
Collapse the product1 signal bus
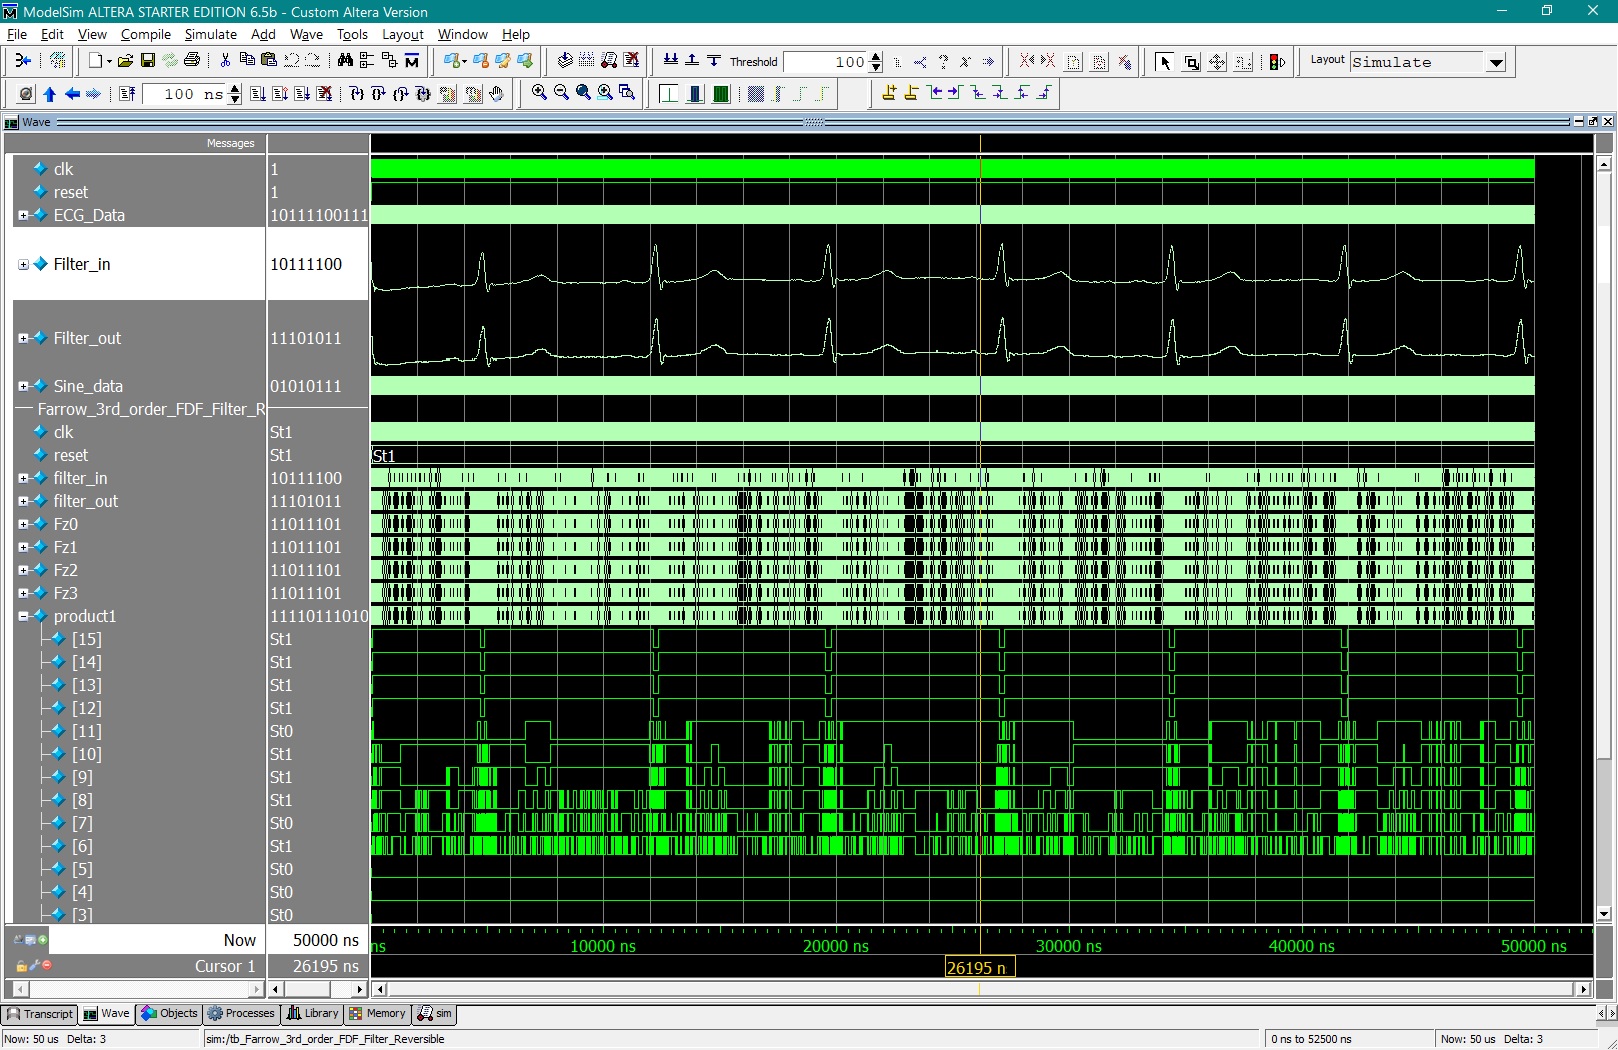pyautogui.click(x=23, y=616)
